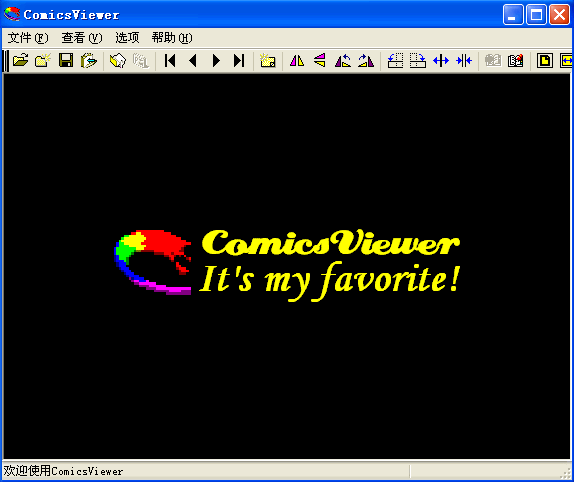Click the dotted page with left arrow icon
The image size is (574, 482).
[x=395, y=60]
